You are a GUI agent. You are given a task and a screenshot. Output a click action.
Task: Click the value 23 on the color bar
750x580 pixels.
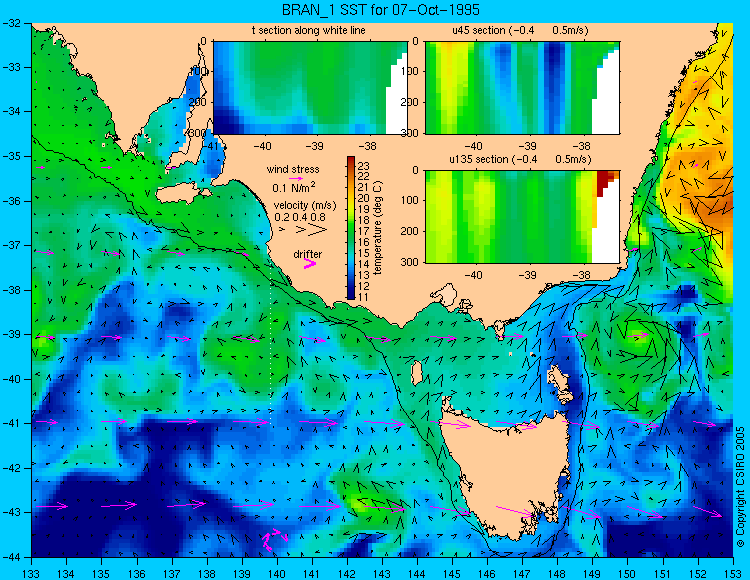click(364, 166)
